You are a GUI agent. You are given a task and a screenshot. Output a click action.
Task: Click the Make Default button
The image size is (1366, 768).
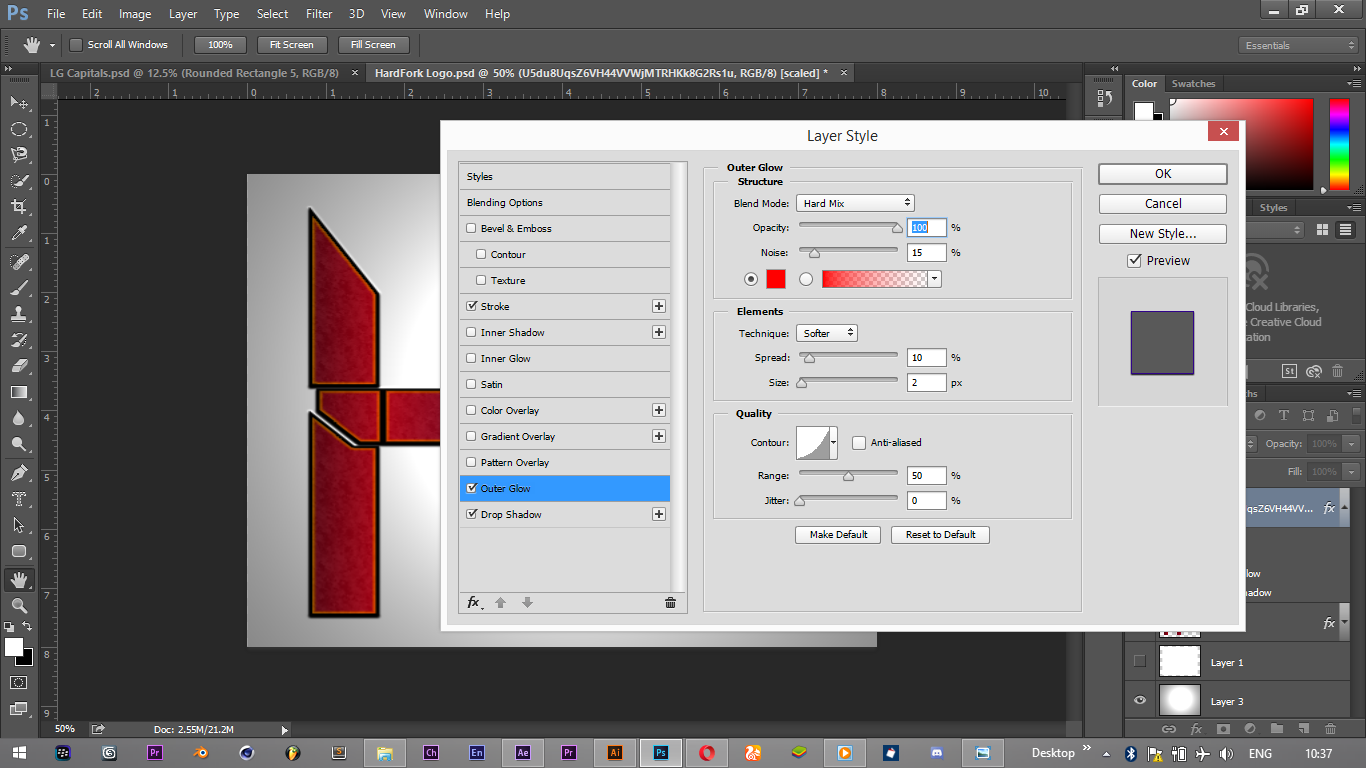838,535
